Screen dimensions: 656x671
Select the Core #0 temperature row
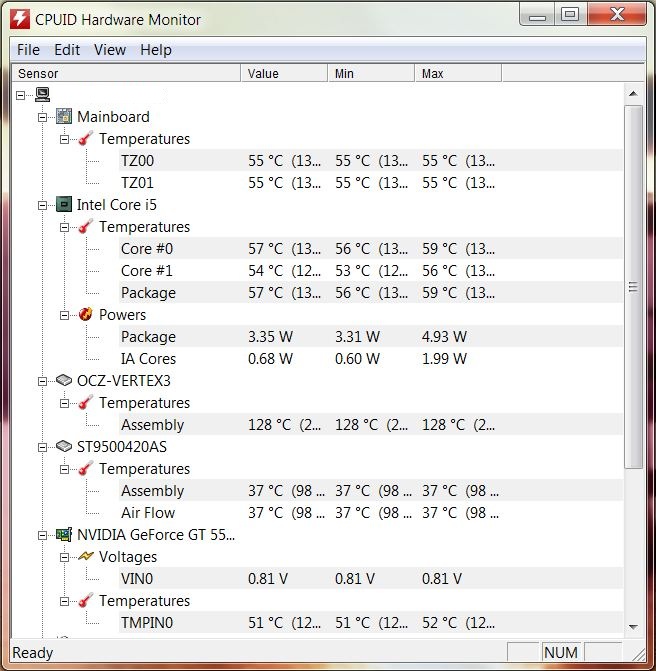371,249
